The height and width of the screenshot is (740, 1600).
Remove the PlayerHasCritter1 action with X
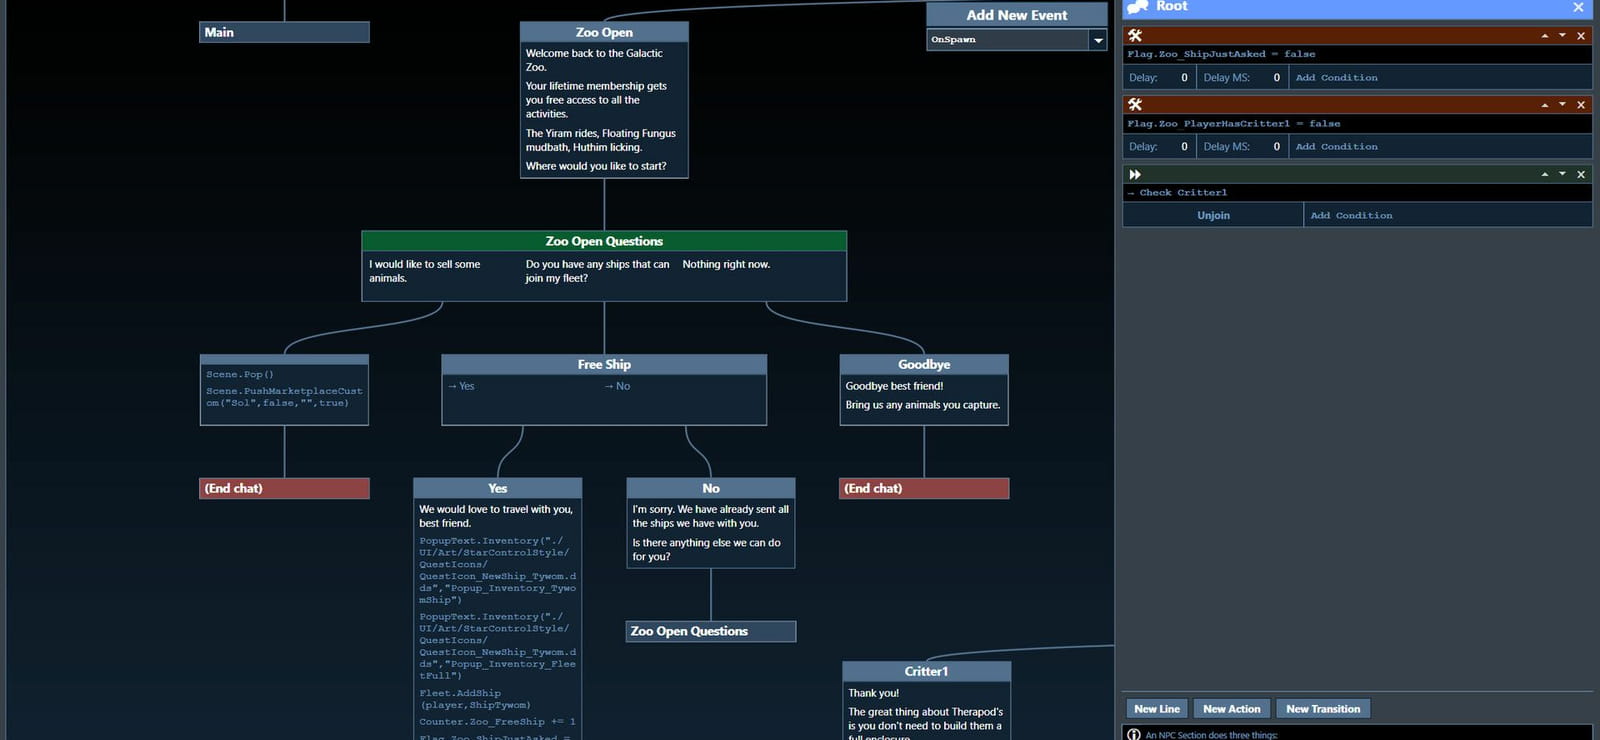pos(1581,104)
